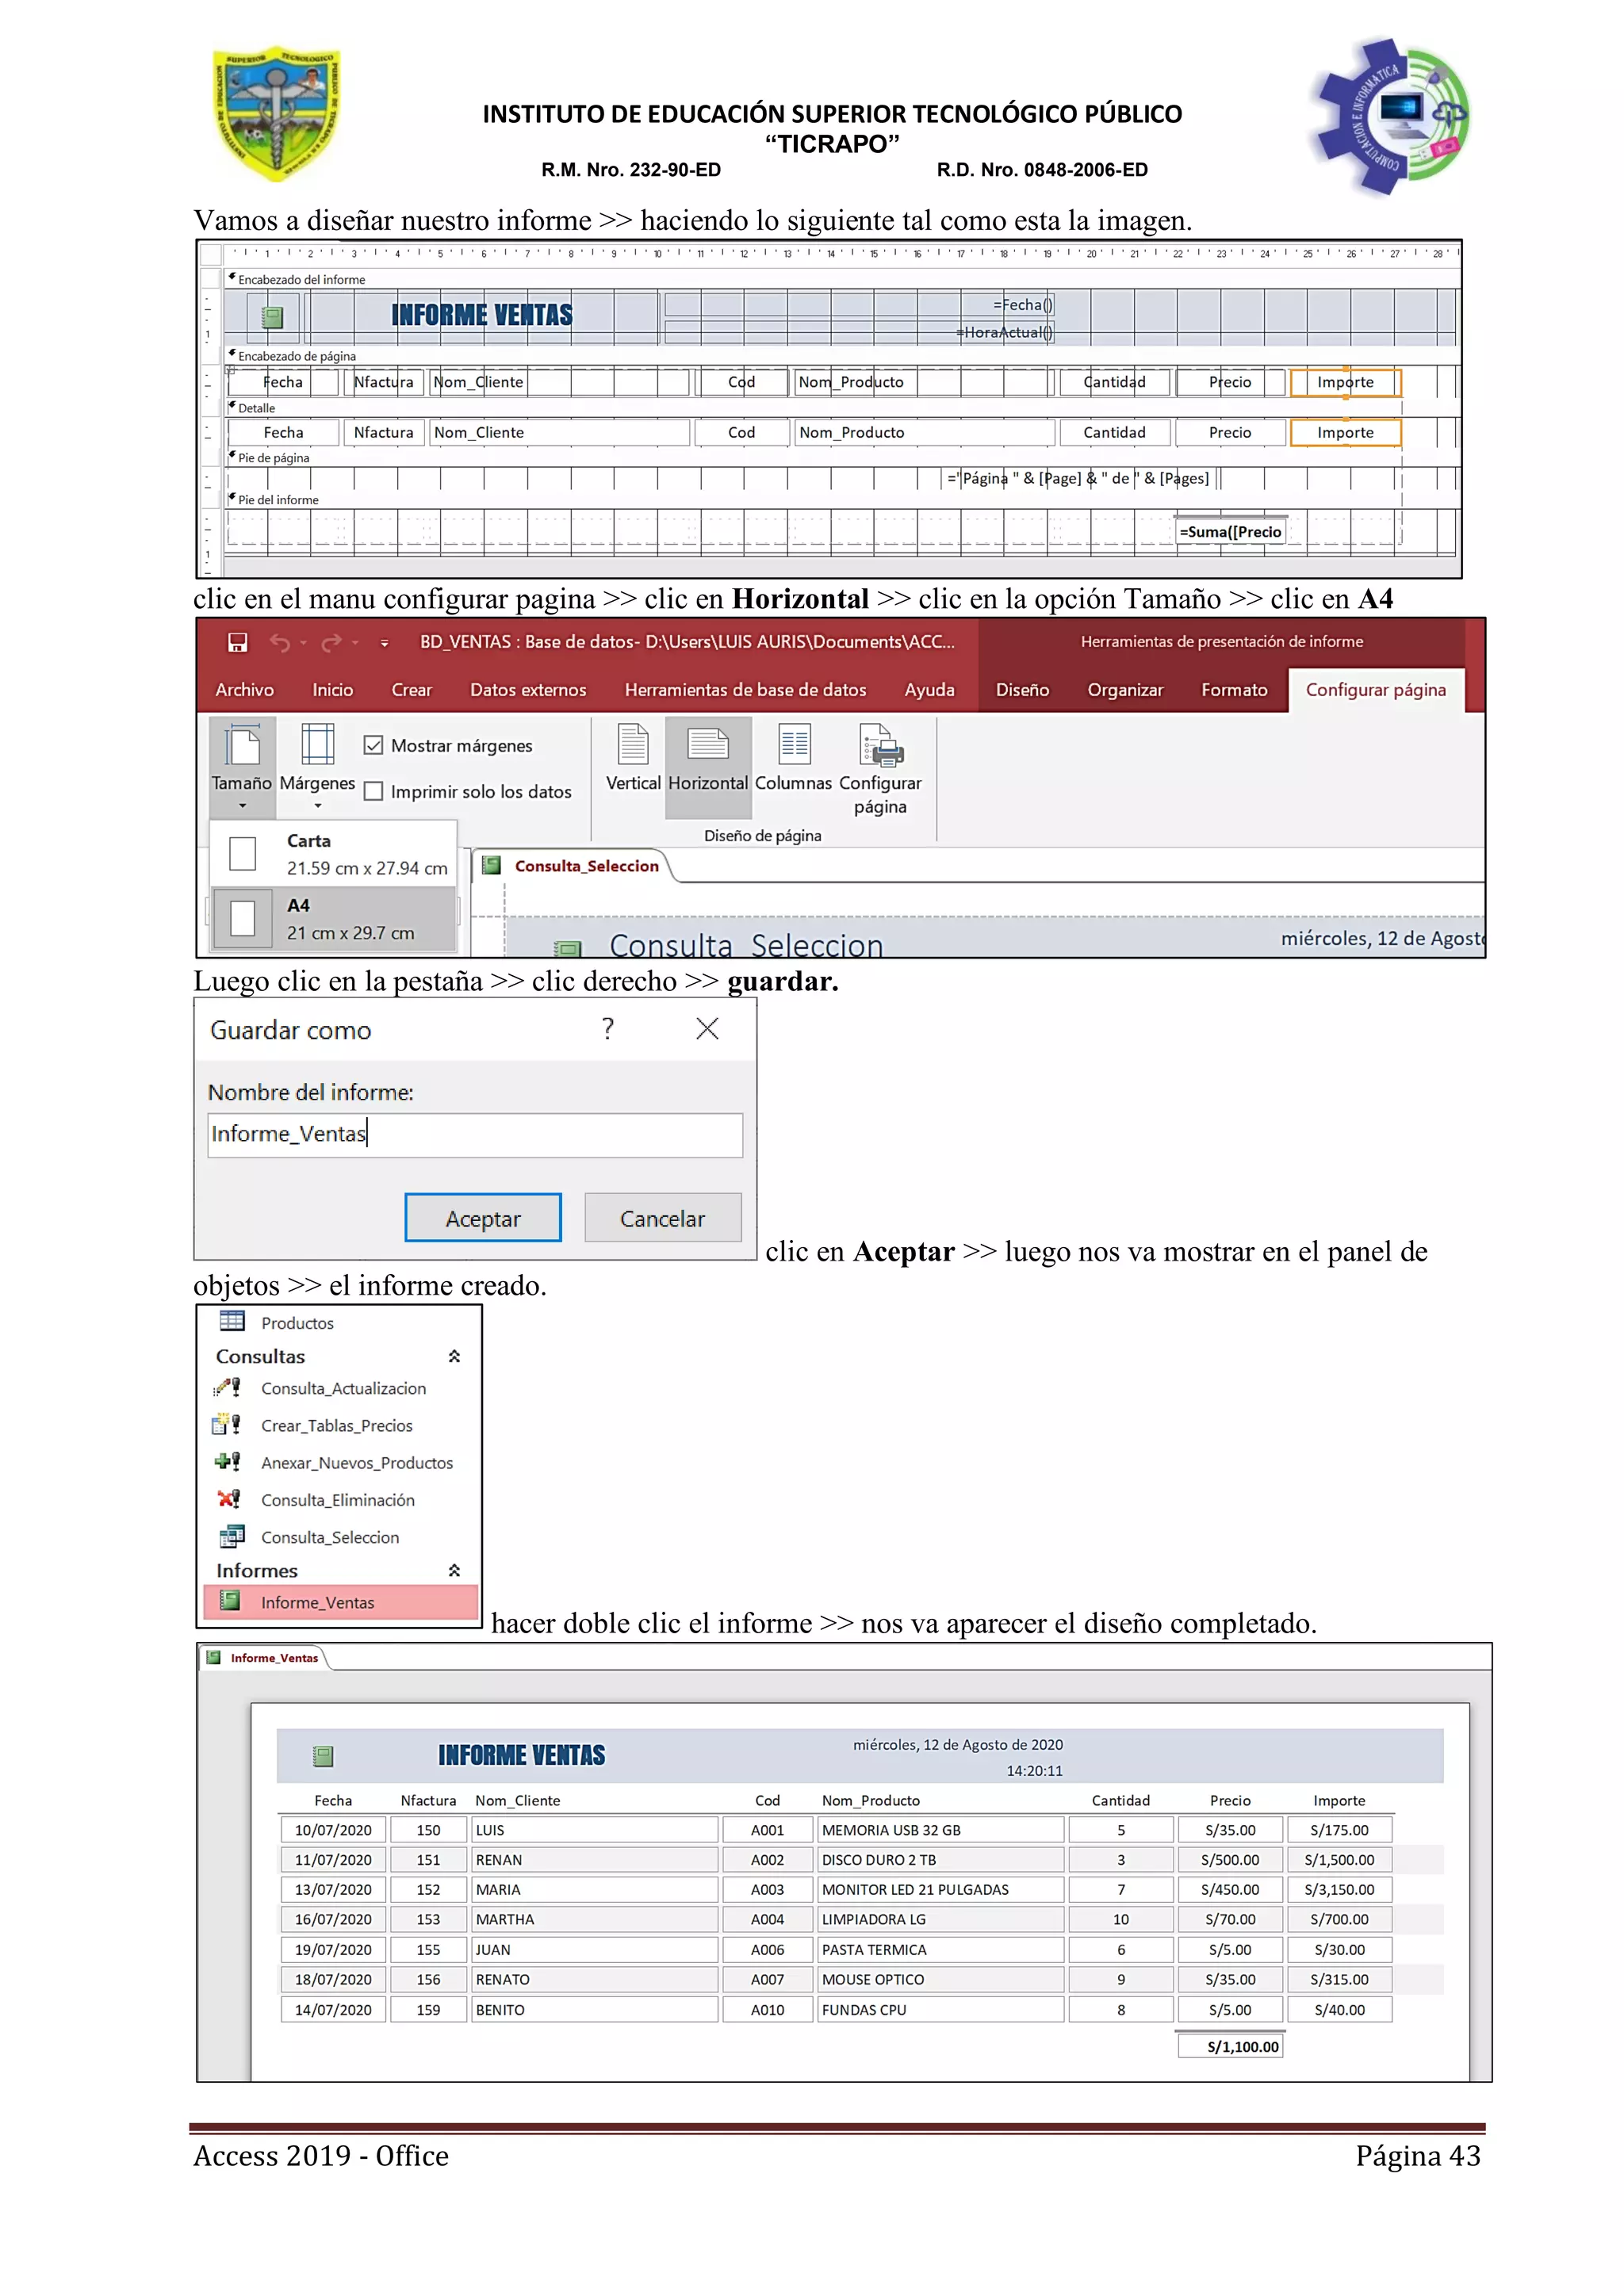Switch to the Formato tab
Viewport: 1624px width, 2296px height.
(x=1235, y=690)
